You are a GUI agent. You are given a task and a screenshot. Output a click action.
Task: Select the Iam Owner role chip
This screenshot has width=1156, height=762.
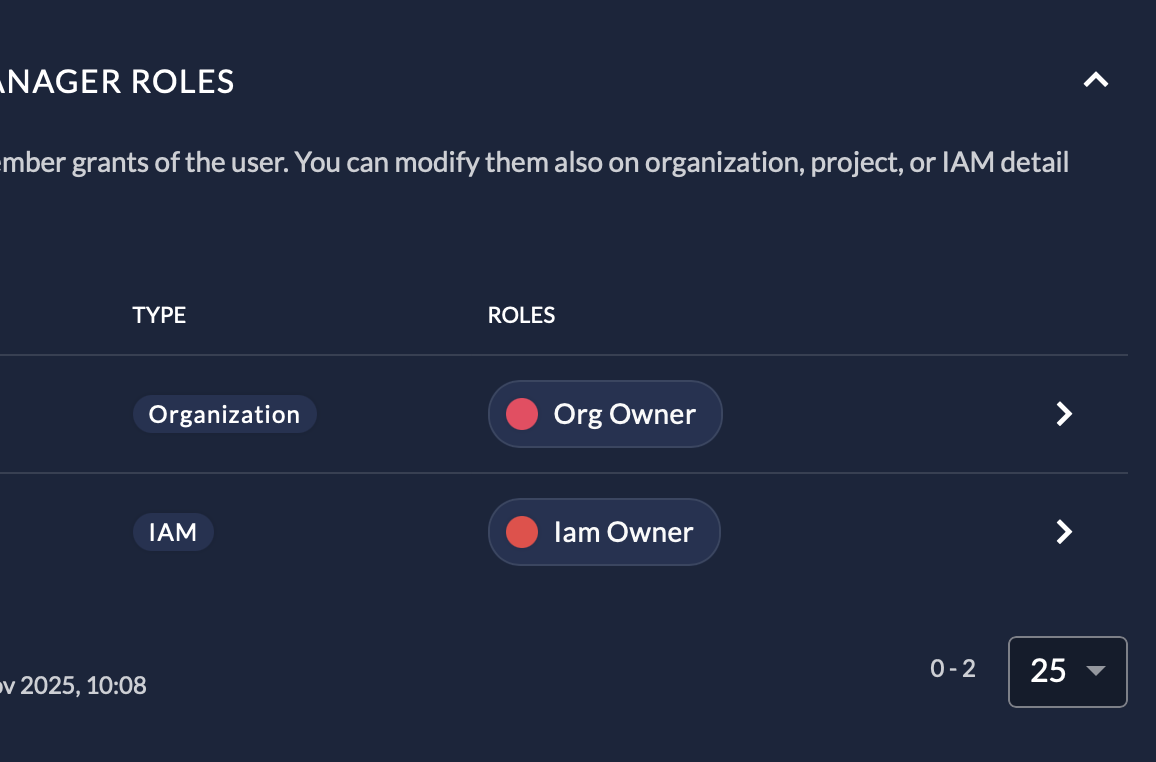[603, 532]
